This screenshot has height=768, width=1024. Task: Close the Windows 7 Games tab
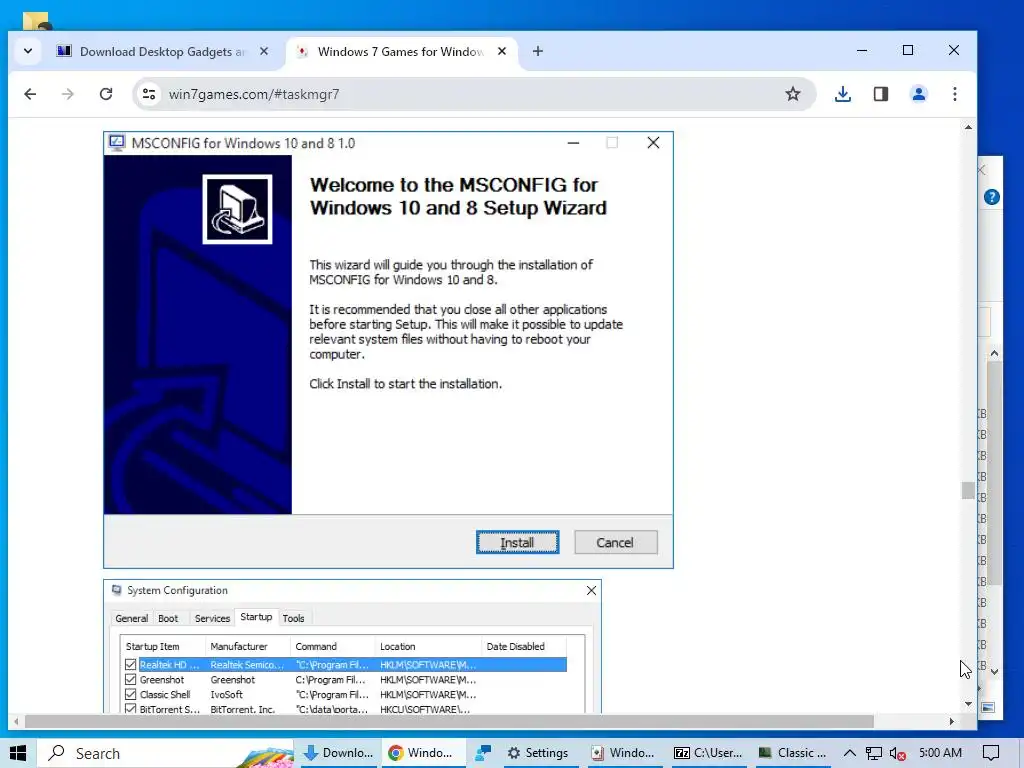pos(502,51)
